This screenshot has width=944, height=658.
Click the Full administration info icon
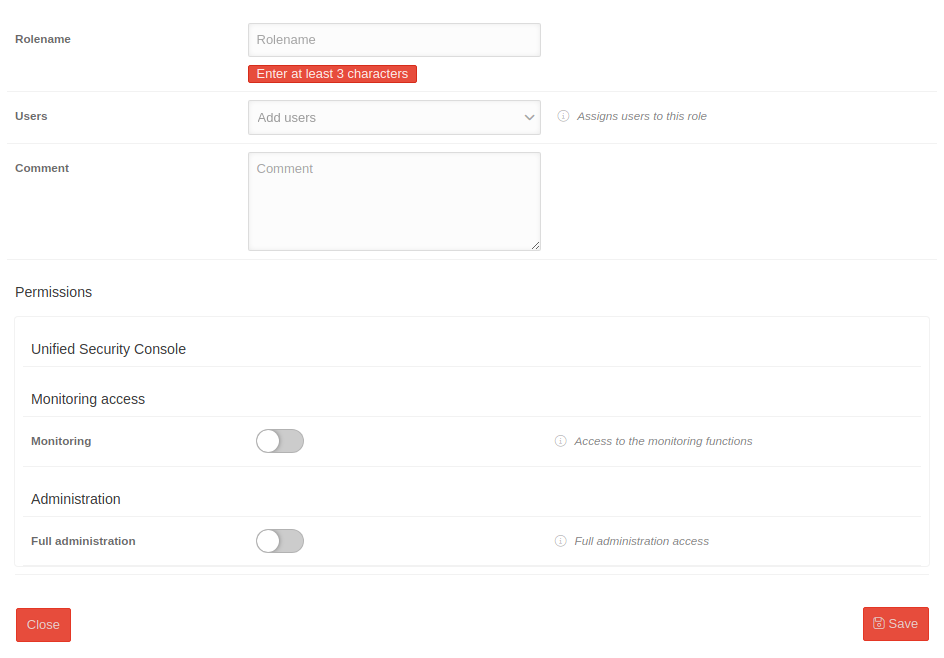(x=561, y=541)
